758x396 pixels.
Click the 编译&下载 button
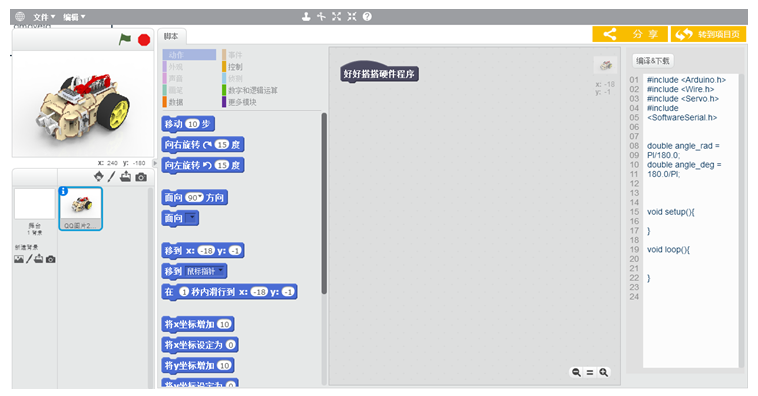pos(653,61)
